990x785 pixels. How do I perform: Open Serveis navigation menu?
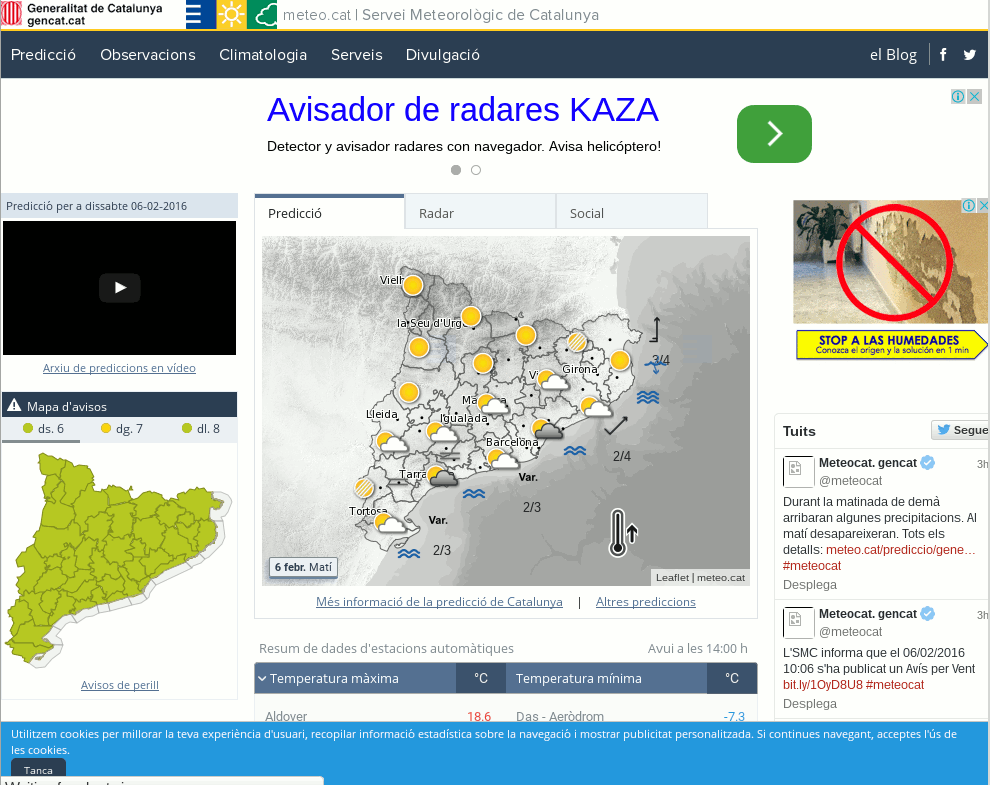pos(357,55)
